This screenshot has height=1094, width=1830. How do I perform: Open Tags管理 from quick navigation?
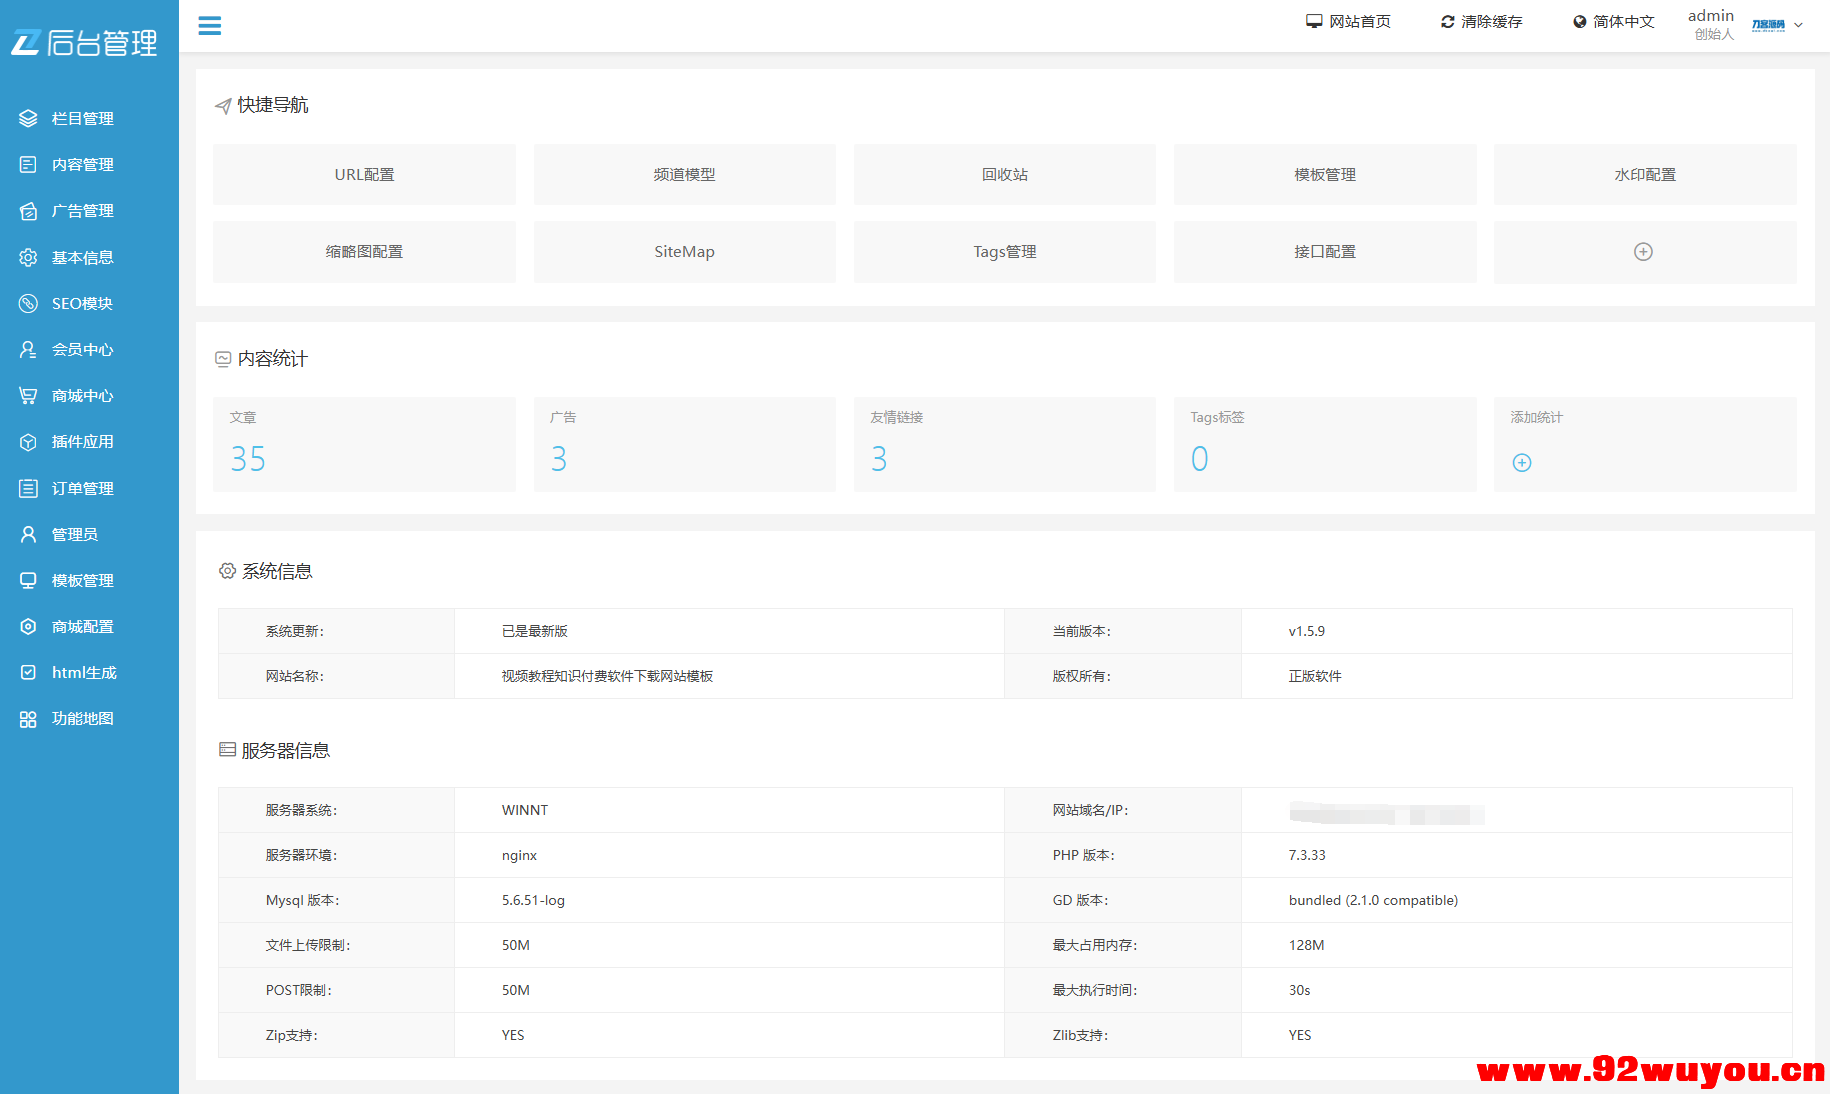[1004, 251]
